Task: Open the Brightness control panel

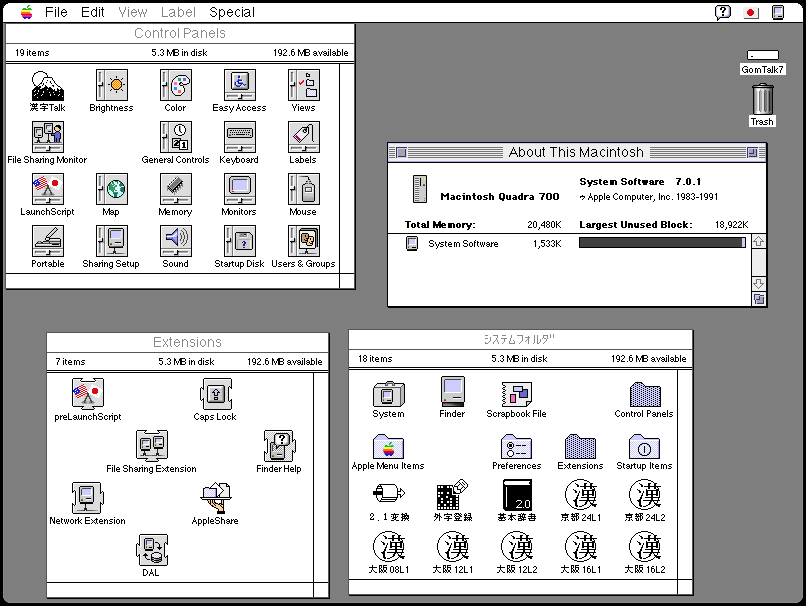Action: point(112,85)
